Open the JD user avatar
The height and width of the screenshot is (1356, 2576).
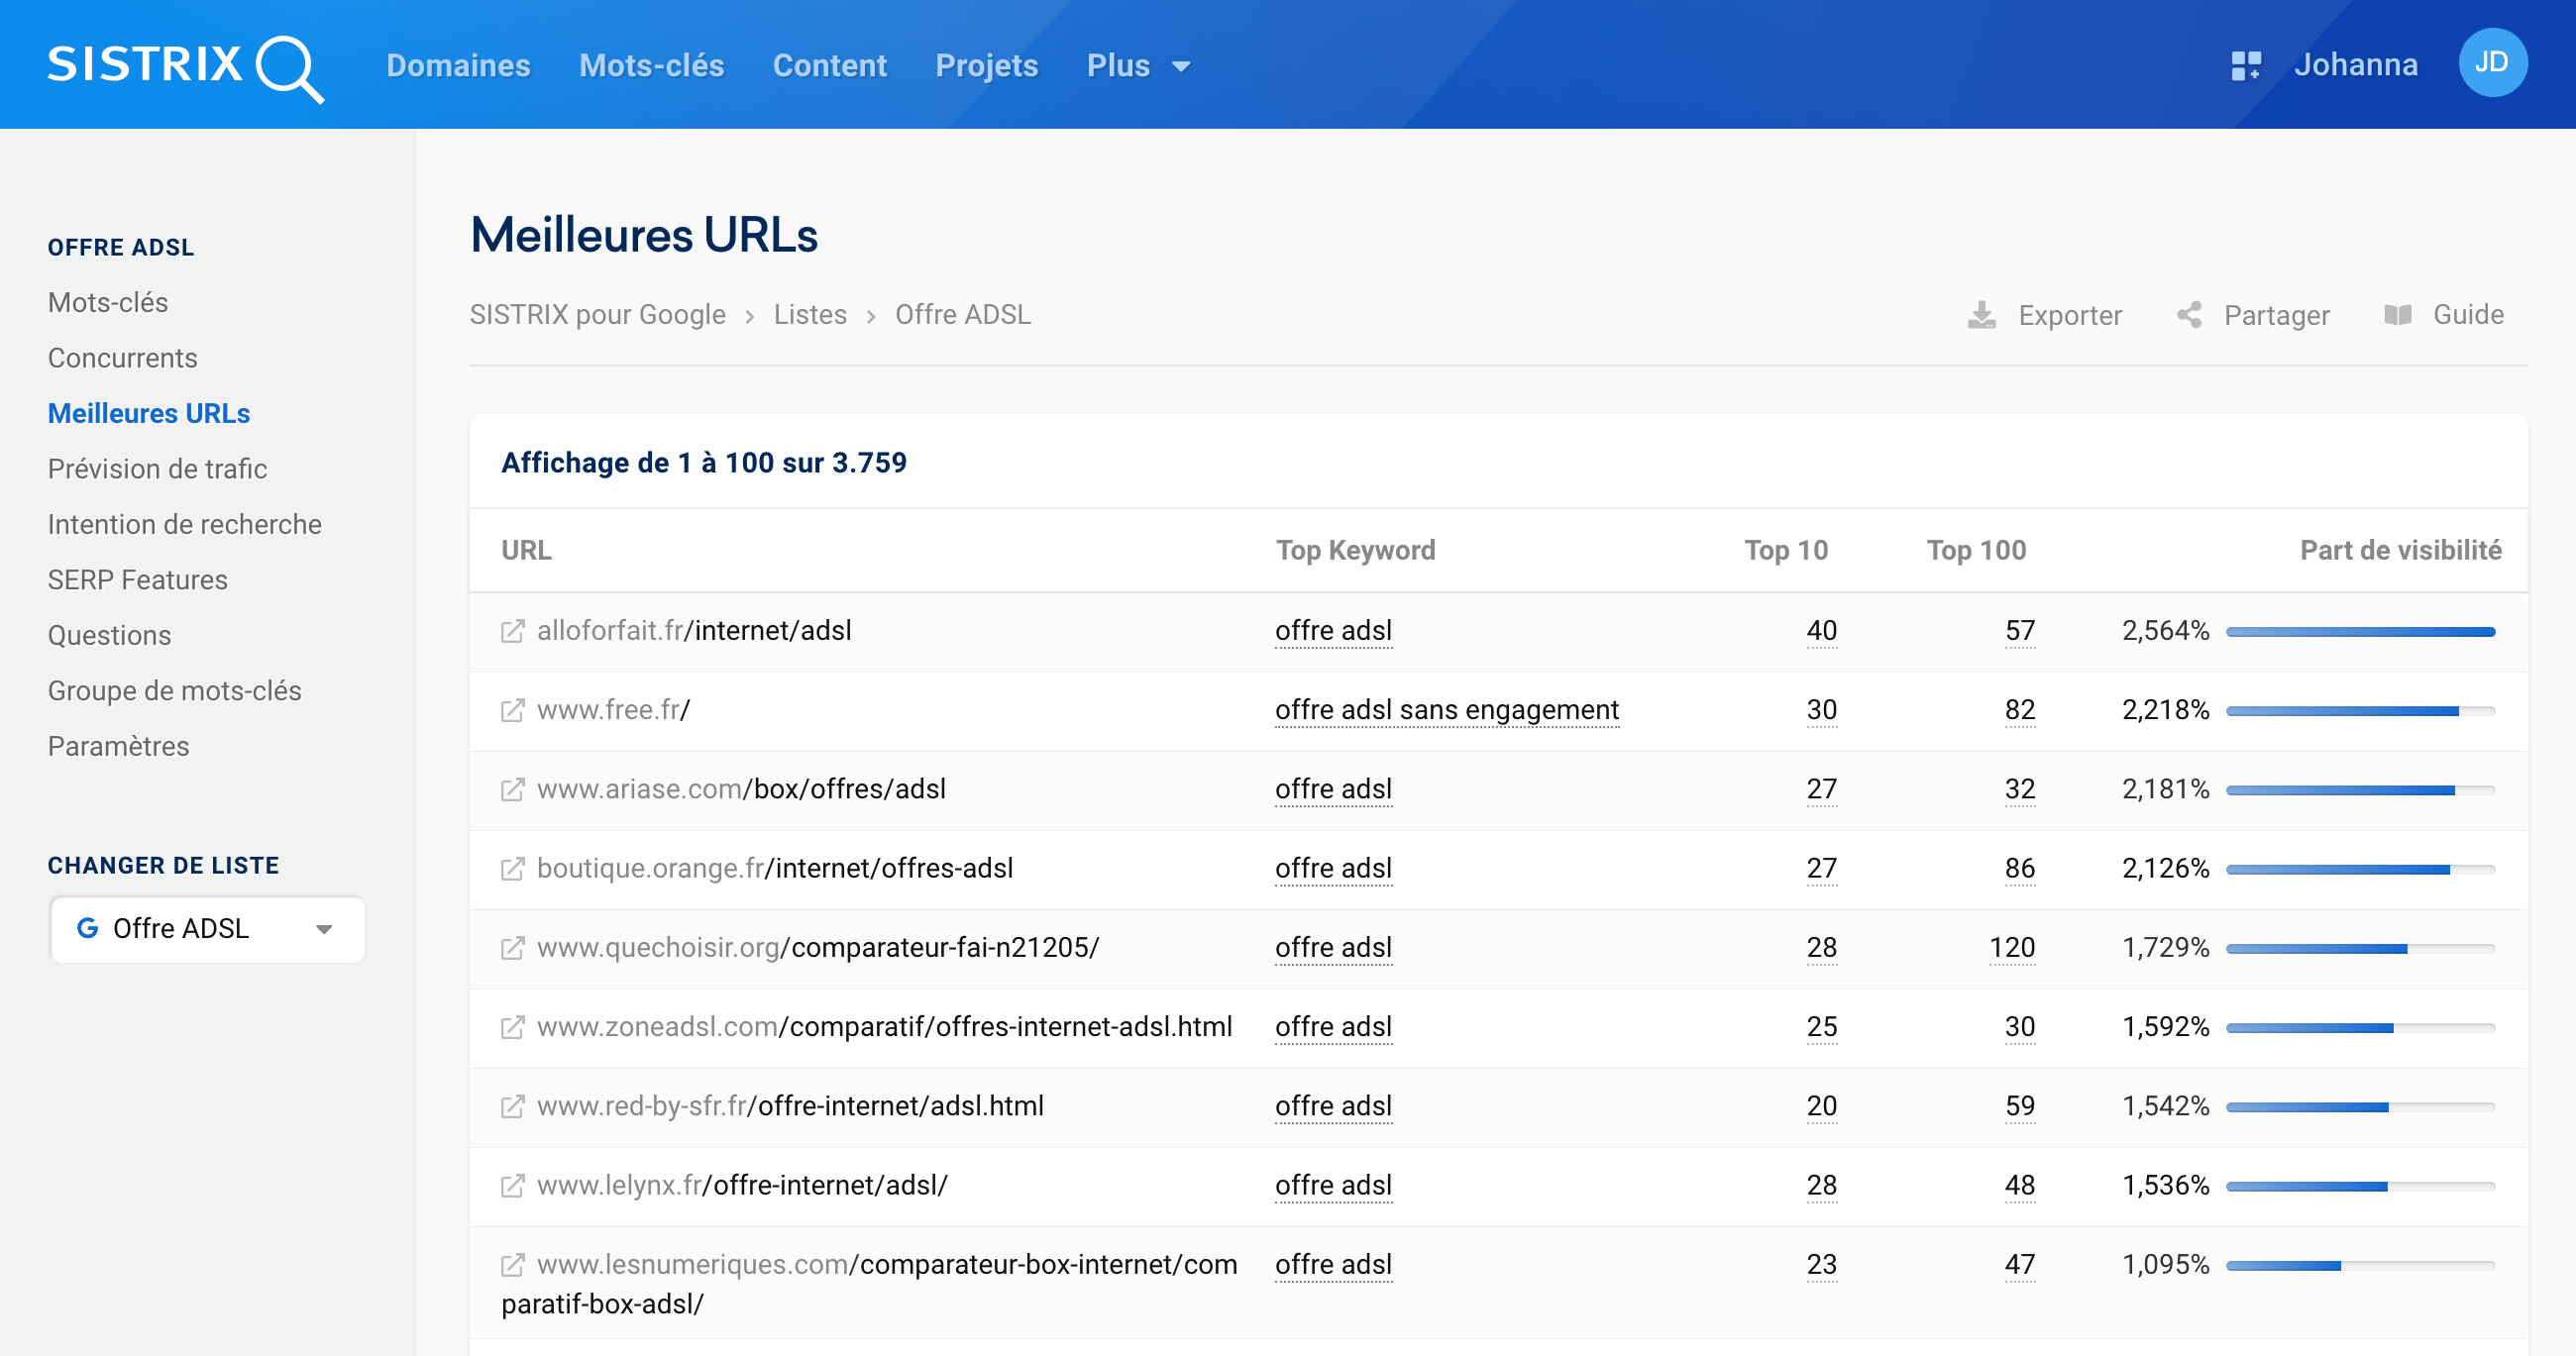pyautogui.click(x=2492, y=63)
